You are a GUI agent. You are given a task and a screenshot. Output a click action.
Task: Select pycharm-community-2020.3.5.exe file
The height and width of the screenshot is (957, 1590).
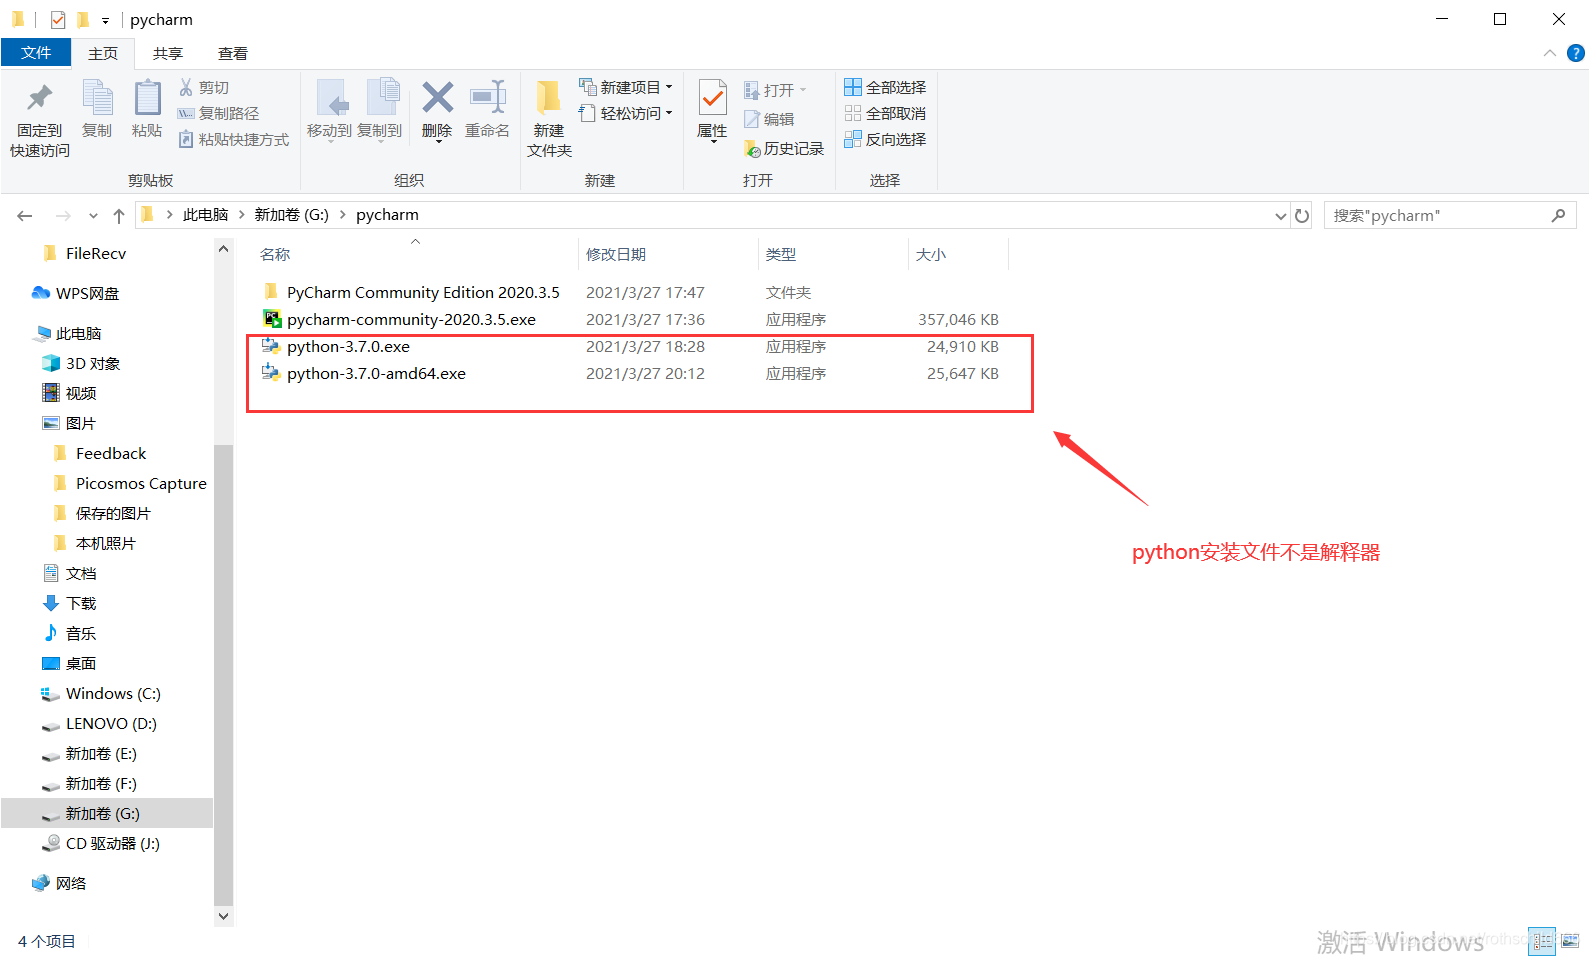tap(411, 320)
